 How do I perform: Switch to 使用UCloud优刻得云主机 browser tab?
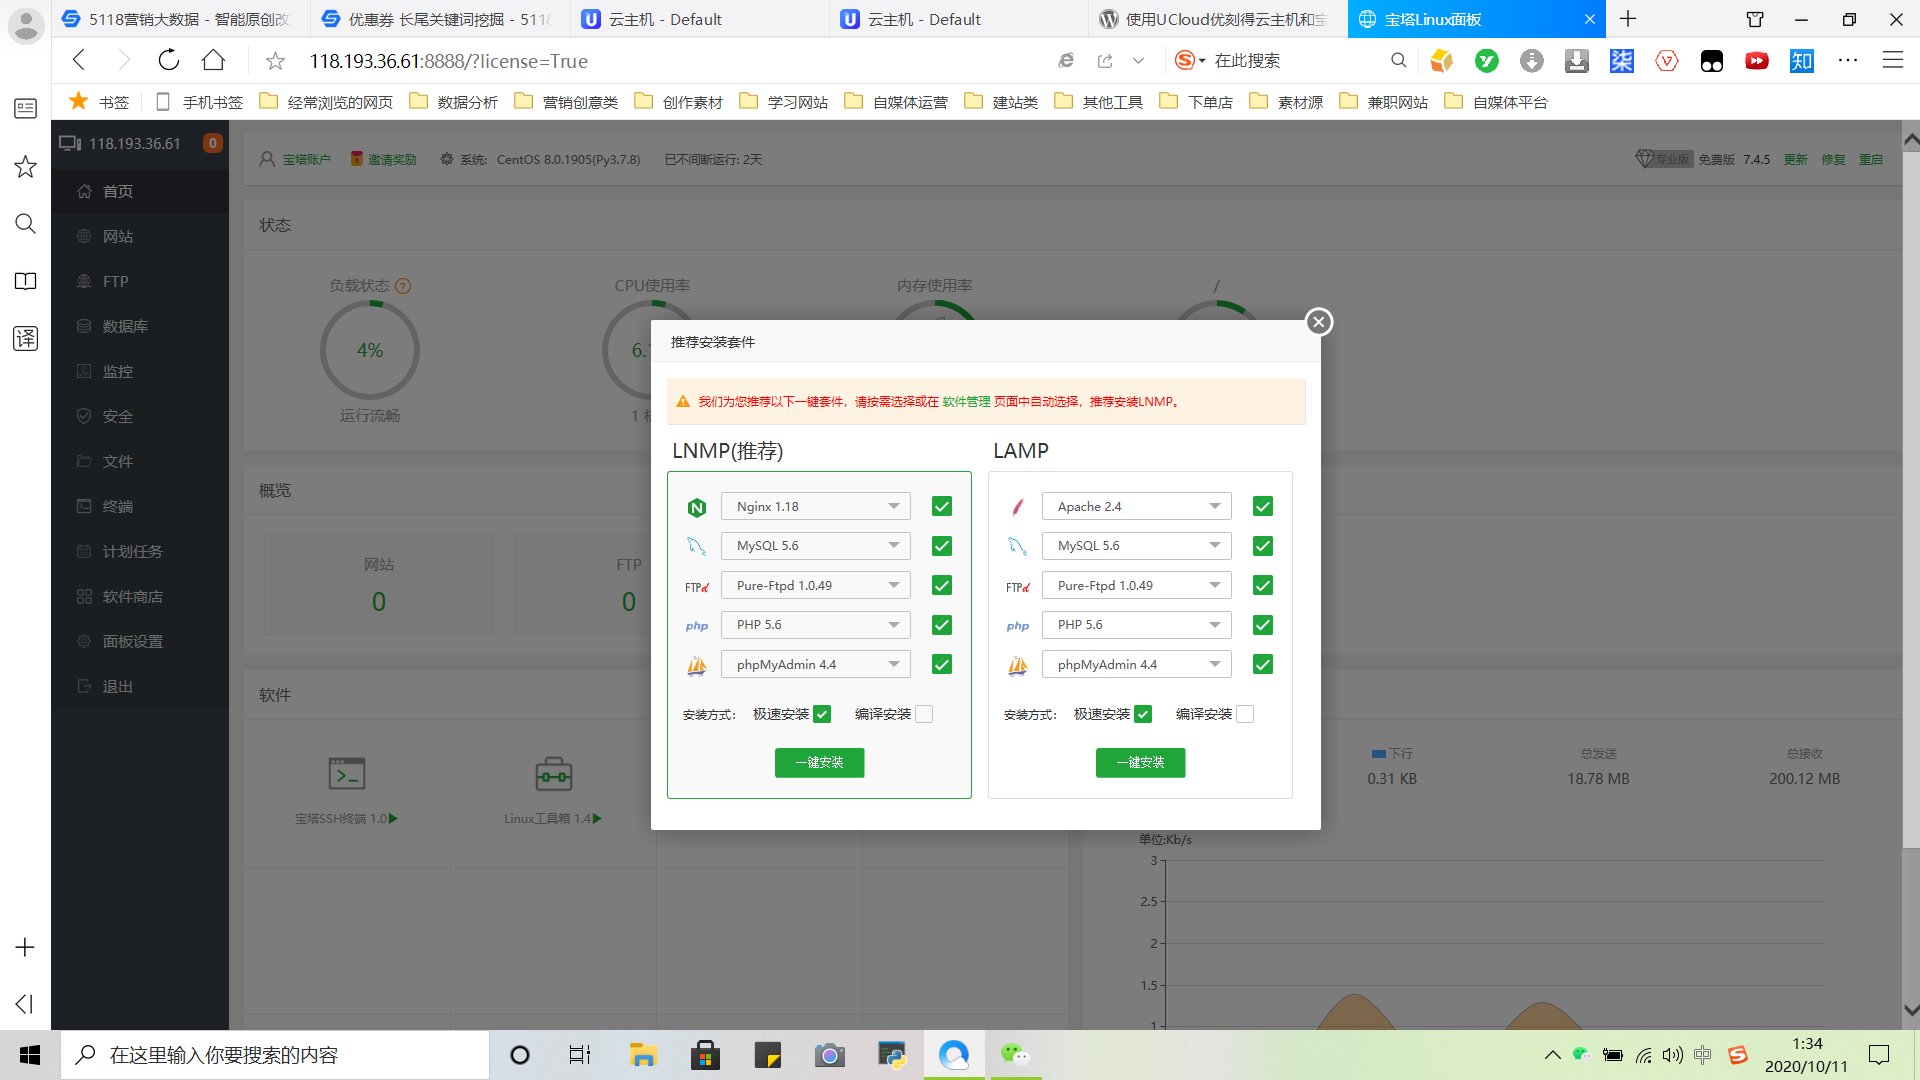click(1217, 19)
